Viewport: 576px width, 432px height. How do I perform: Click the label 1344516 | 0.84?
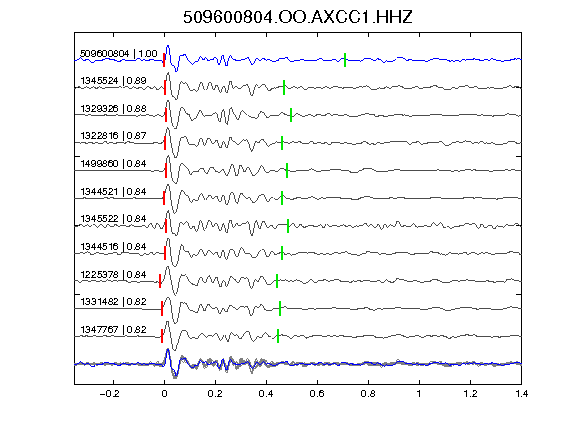coord(114,246)
